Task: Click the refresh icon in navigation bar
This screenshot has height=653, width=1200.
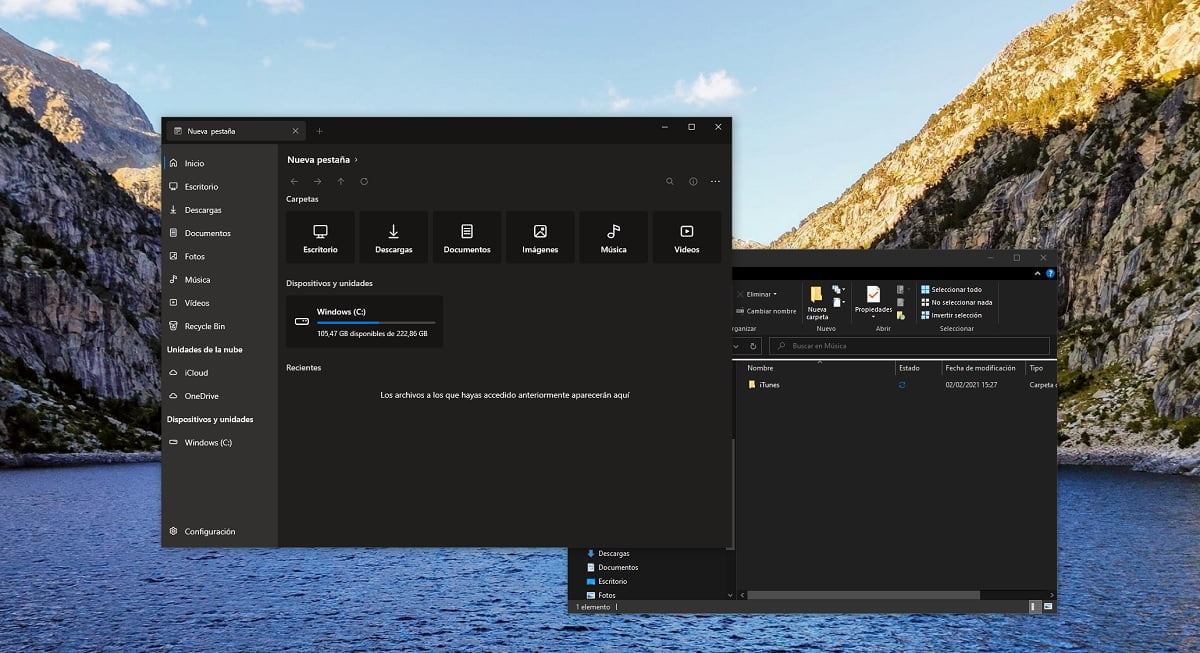Action: coord(364,182)
